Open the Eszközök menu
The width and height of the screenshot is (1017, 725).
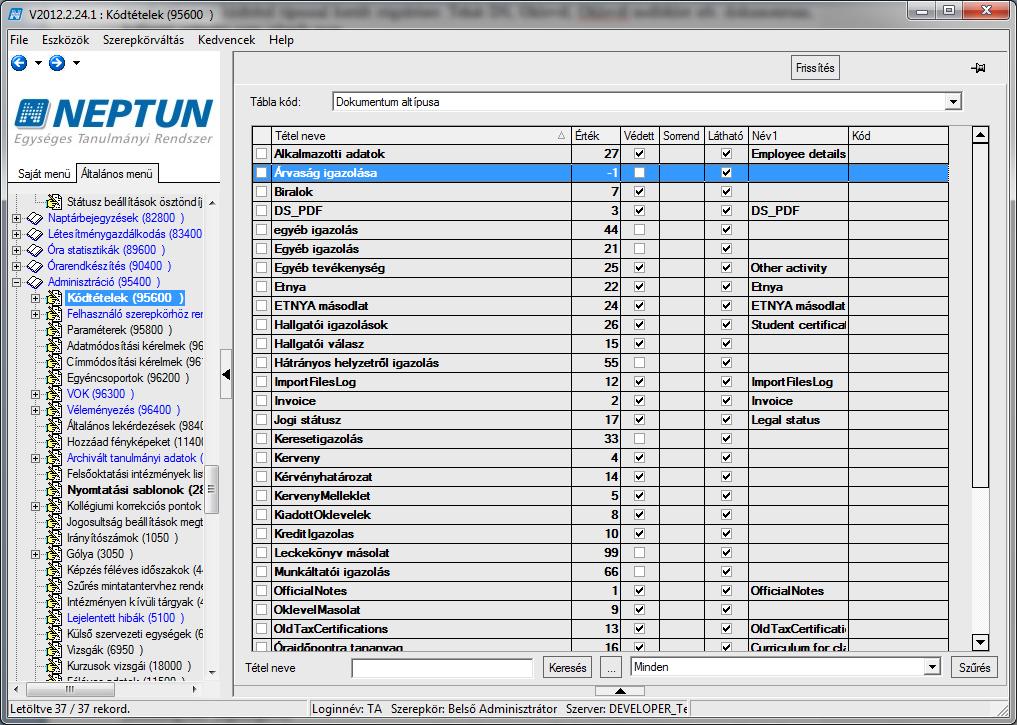click(x=66, y=40)
